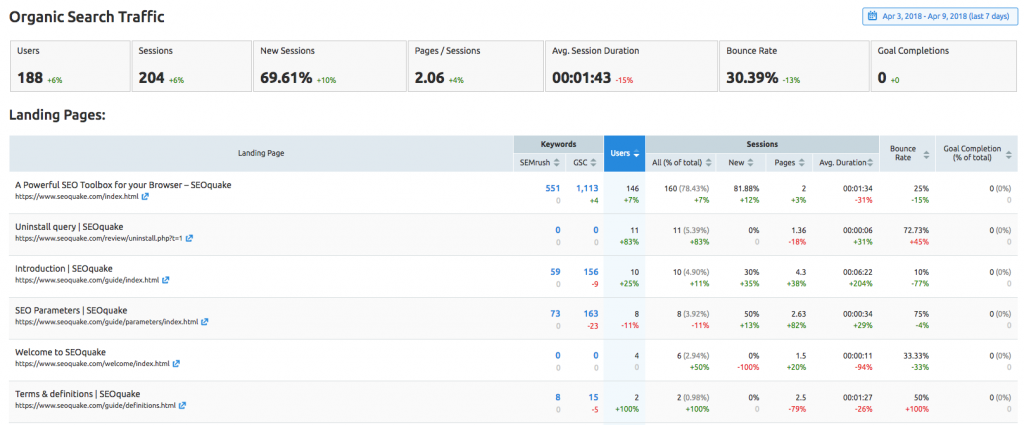Click 'Introduction | SEOquake' row title
This screenshot has height=425, width=1024.
(x=63, y=268)
